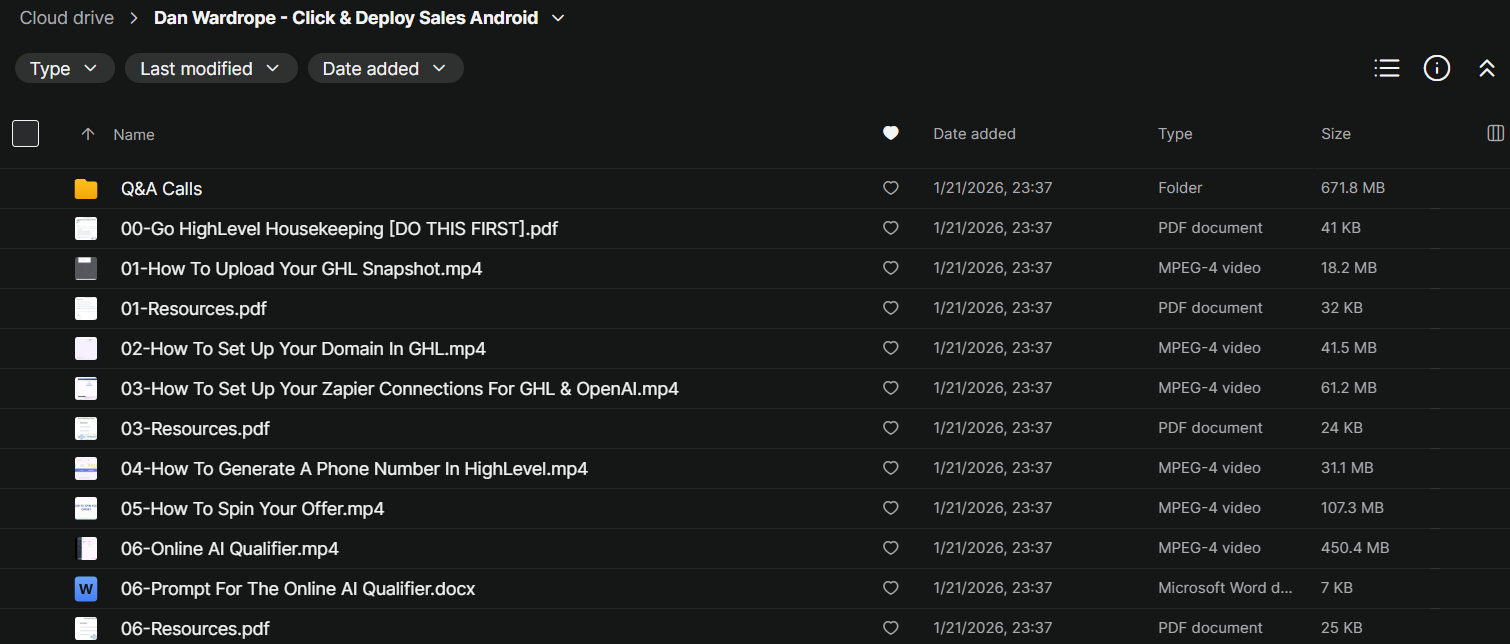Viewport: 1510px width, 644px height.
Task: Favorite the Q&A Calls folder
Action: pyautogui.click(x=891, y=188)
